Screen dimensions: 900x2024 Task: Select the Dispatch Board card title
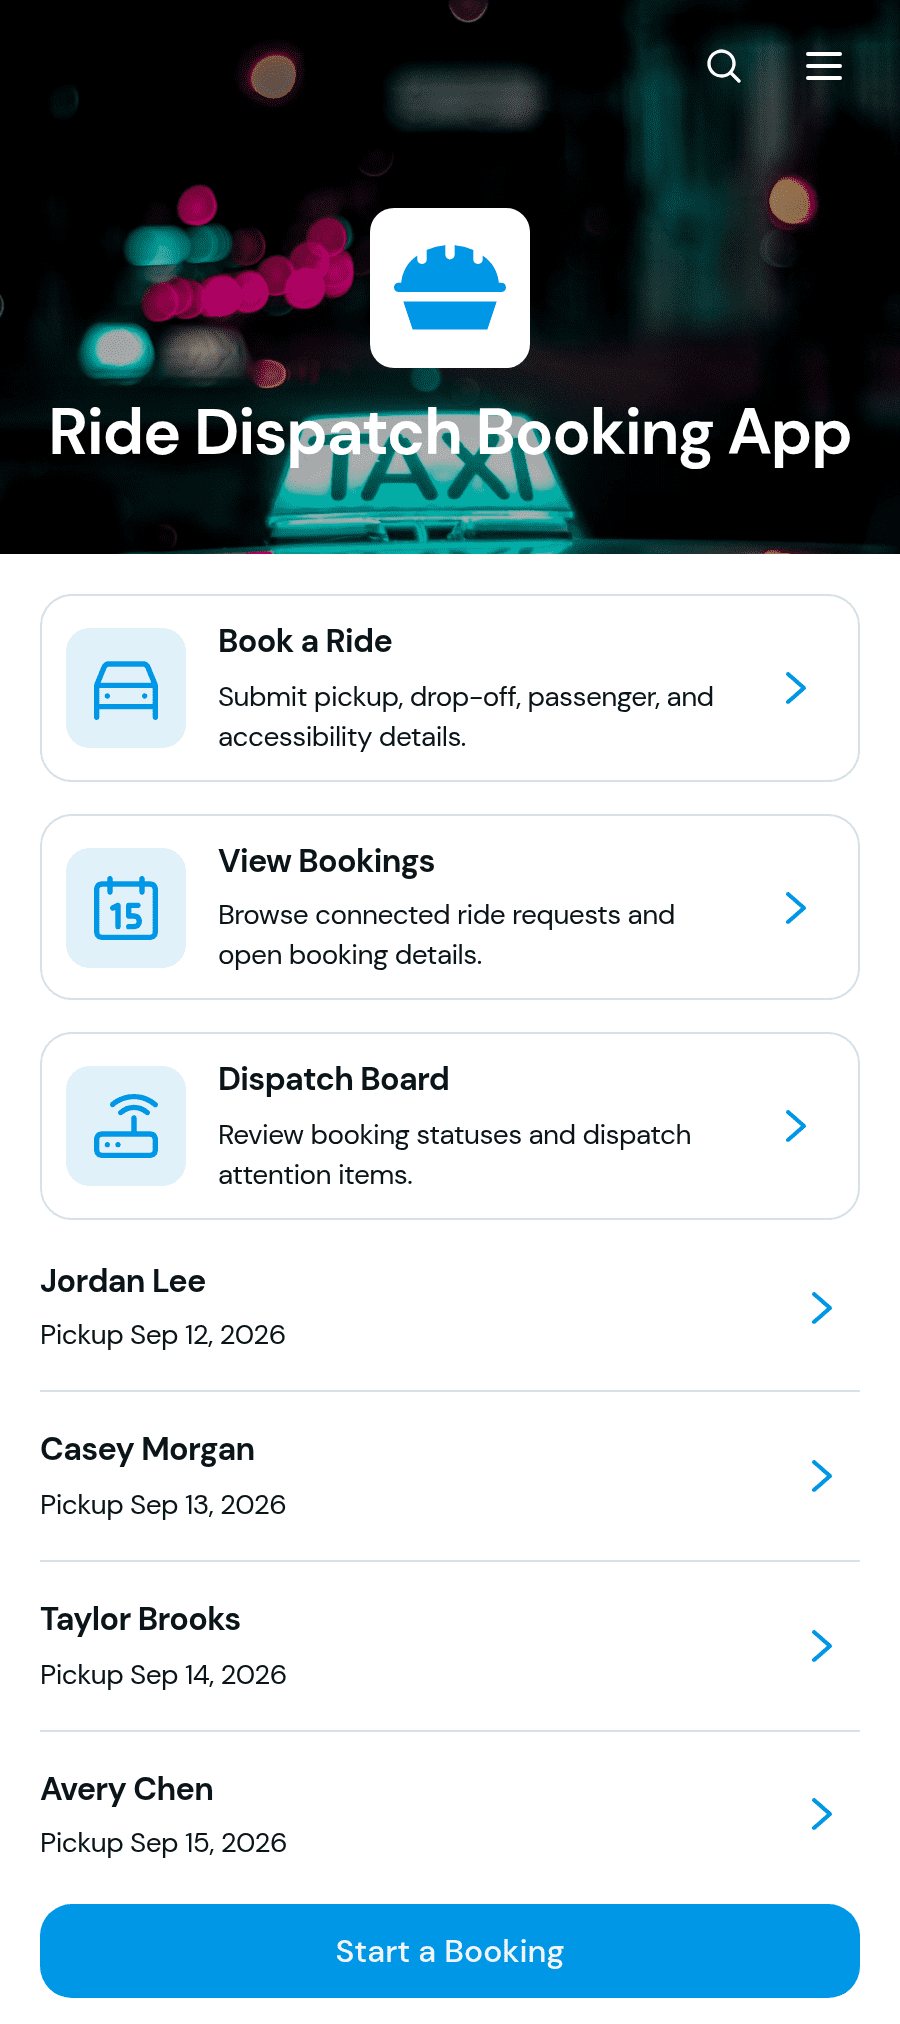click(x=333, y=1079)
